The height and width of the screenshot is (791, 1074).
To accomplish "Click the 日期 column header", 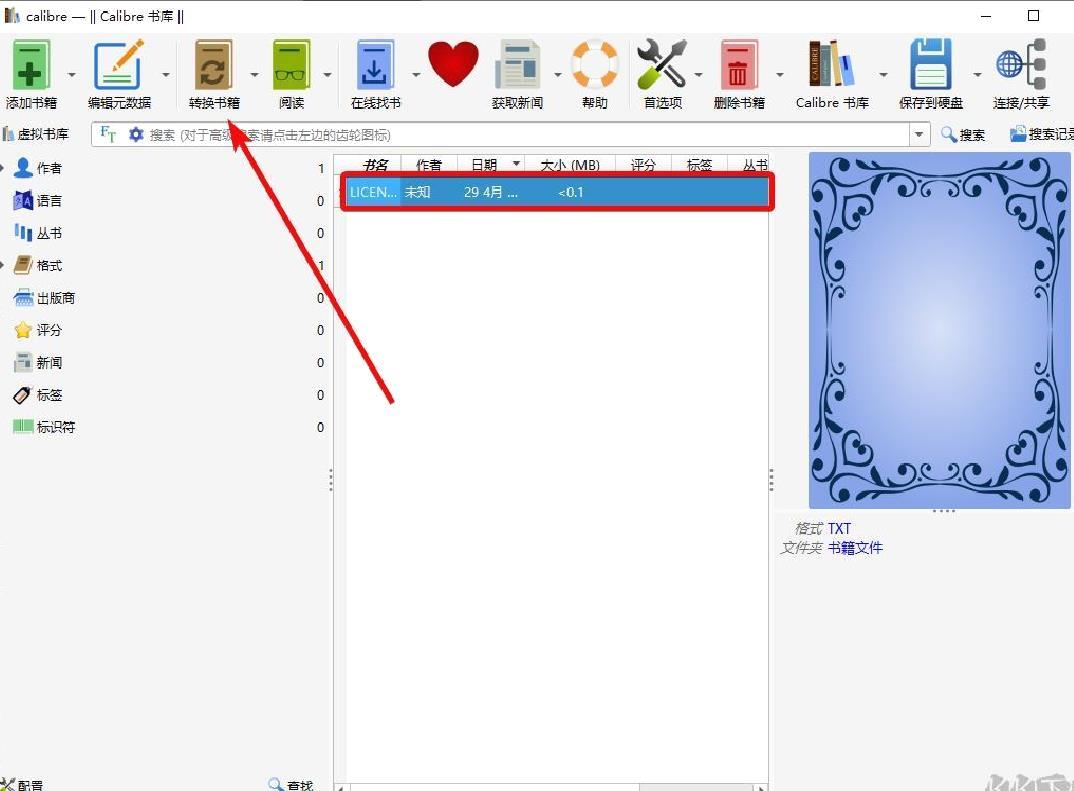I will tap(490, 164).
